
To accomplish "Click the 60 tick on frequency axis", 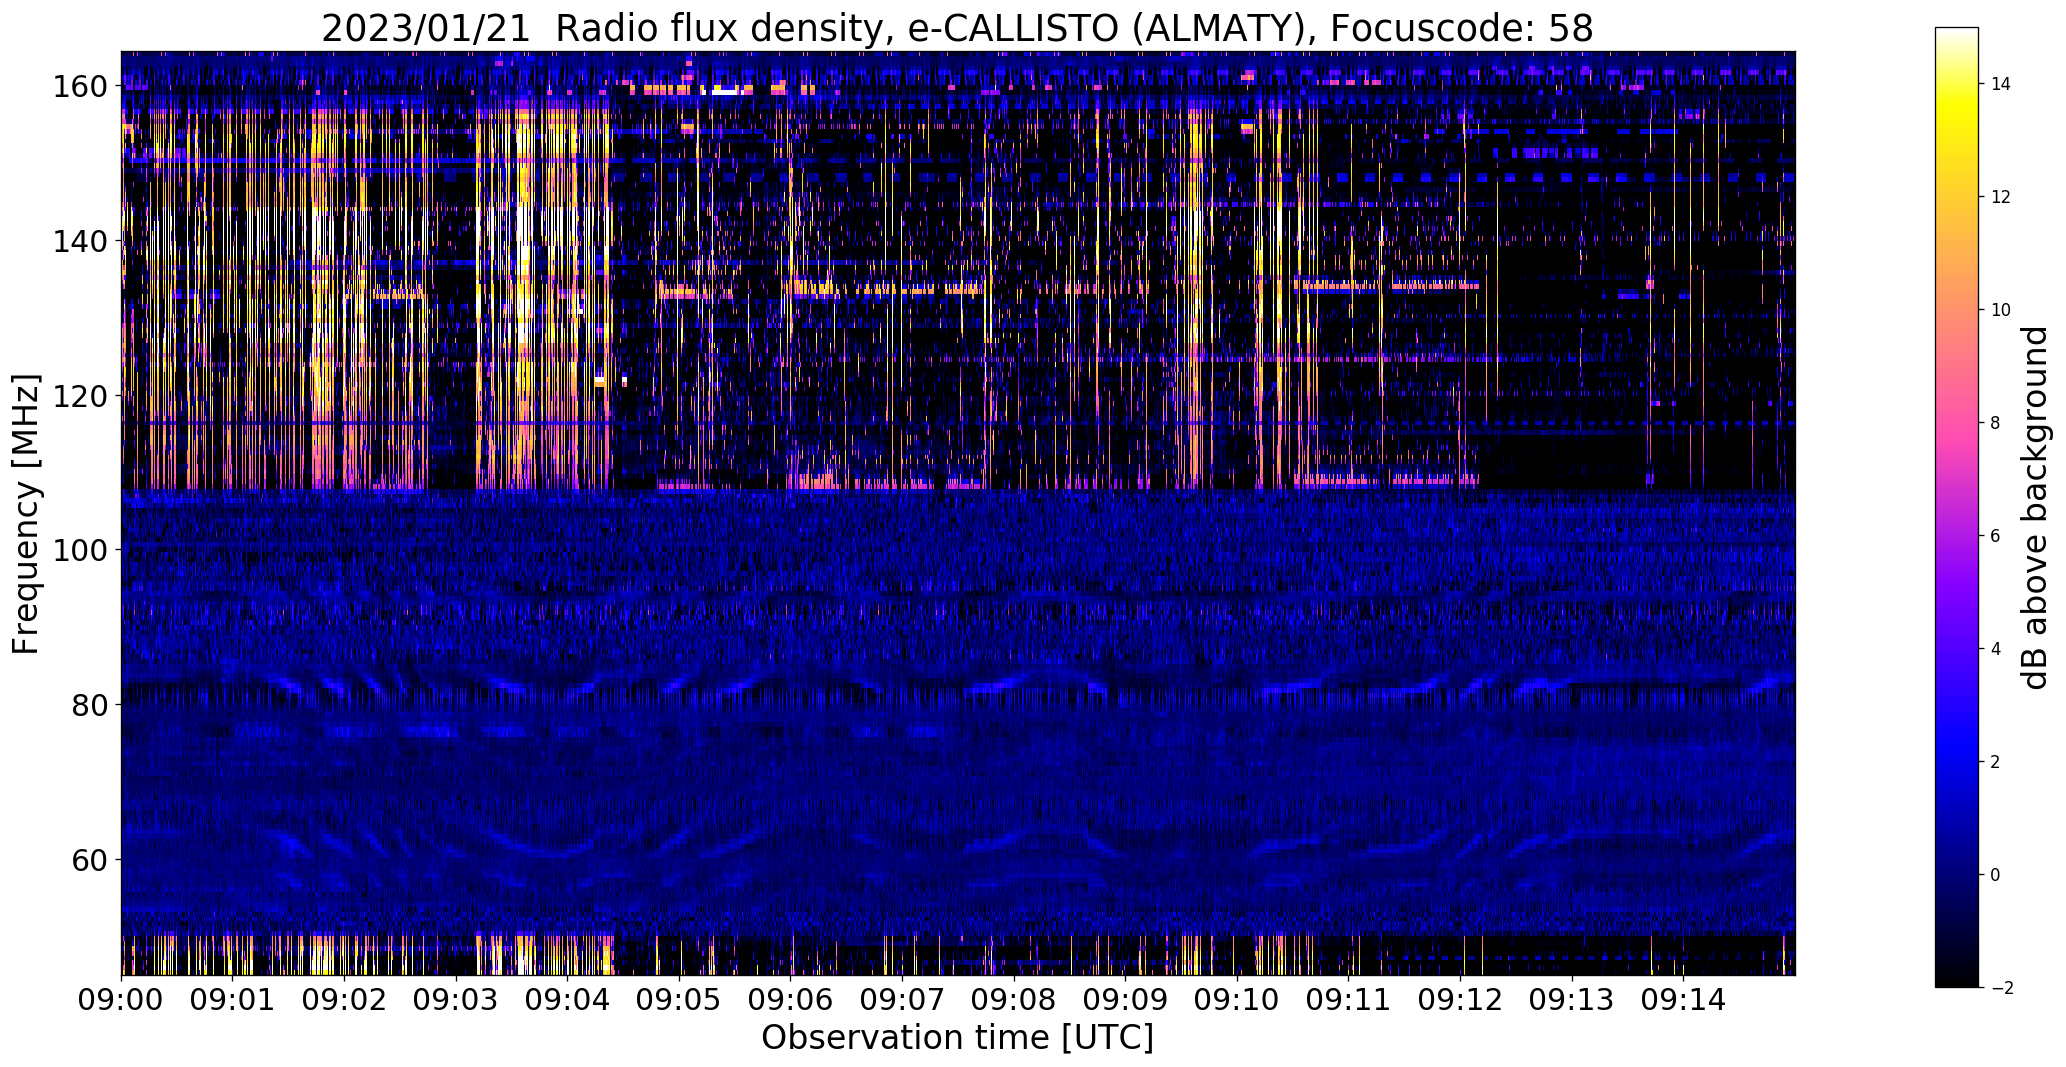I will coord(88,859).
